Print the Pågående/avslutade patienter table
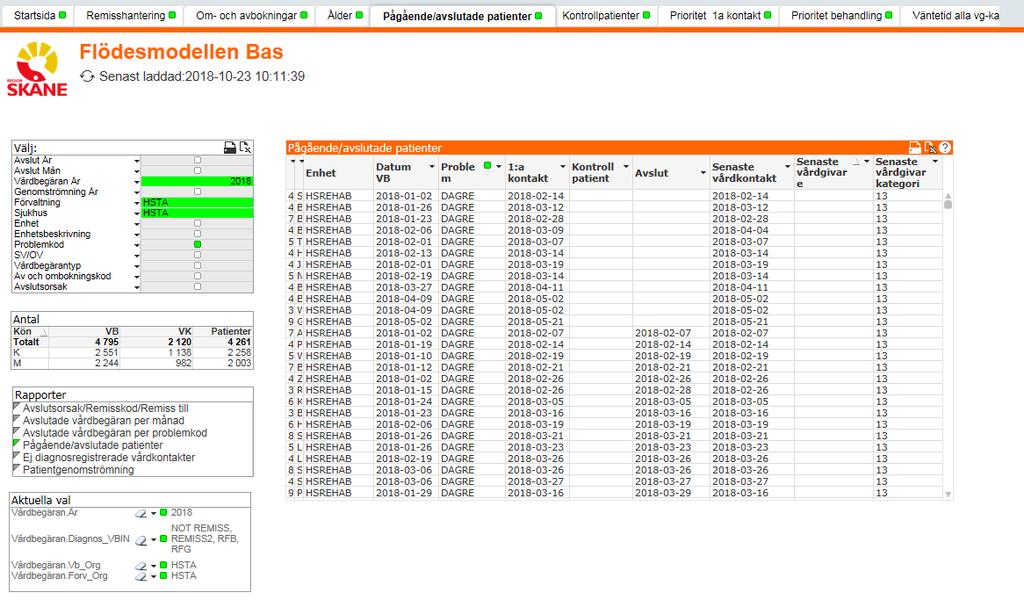 pos(915,148)
